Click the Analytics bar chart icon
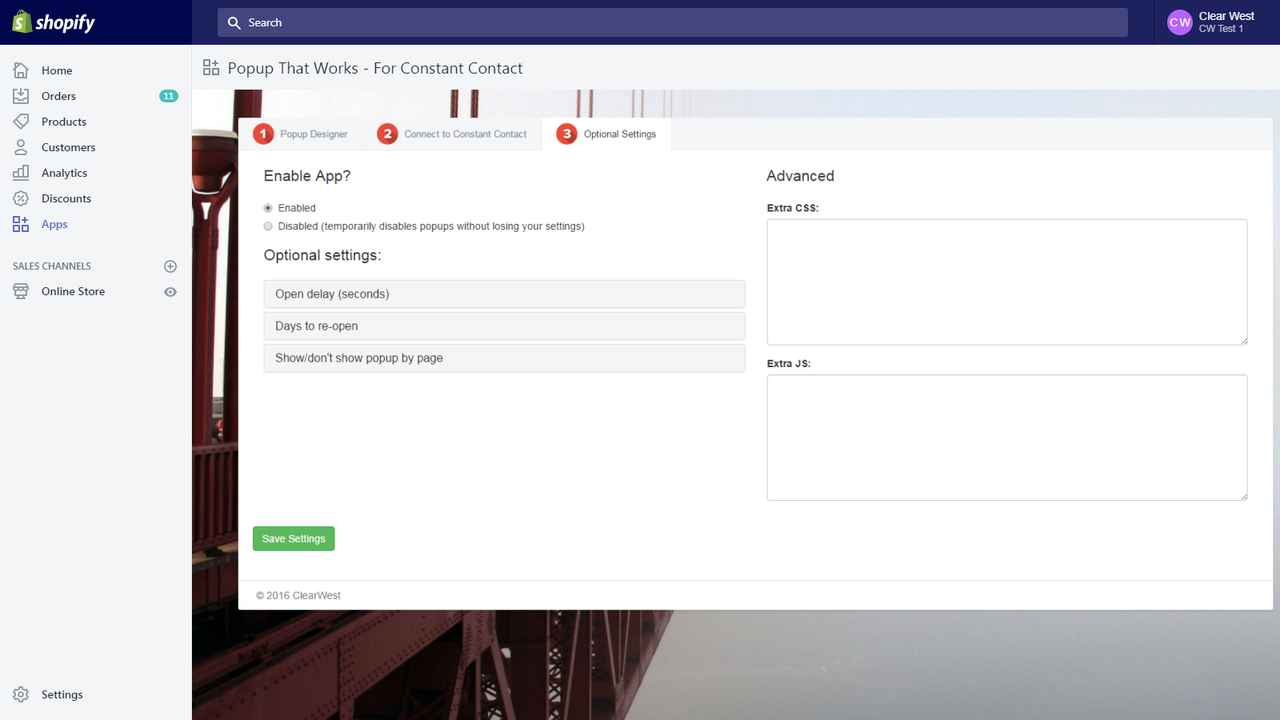 21,173
